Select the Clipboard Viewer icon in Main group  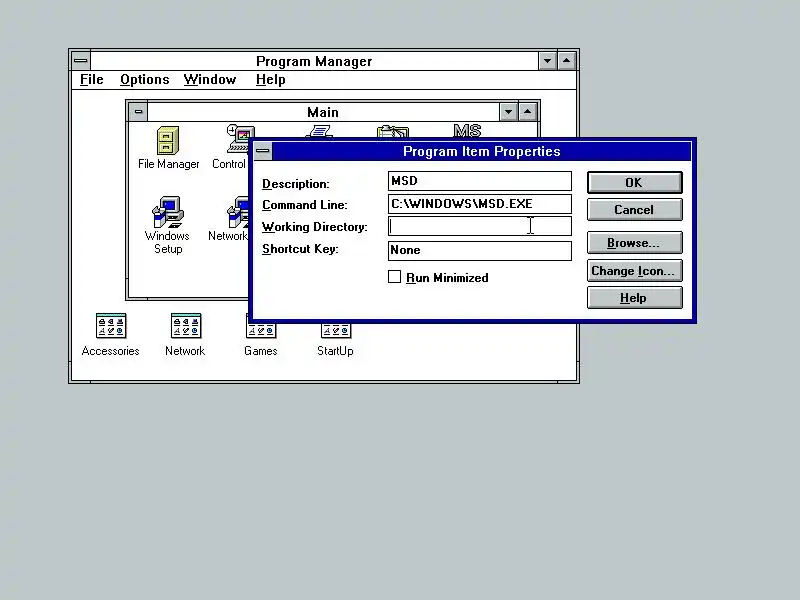[393, 132]
